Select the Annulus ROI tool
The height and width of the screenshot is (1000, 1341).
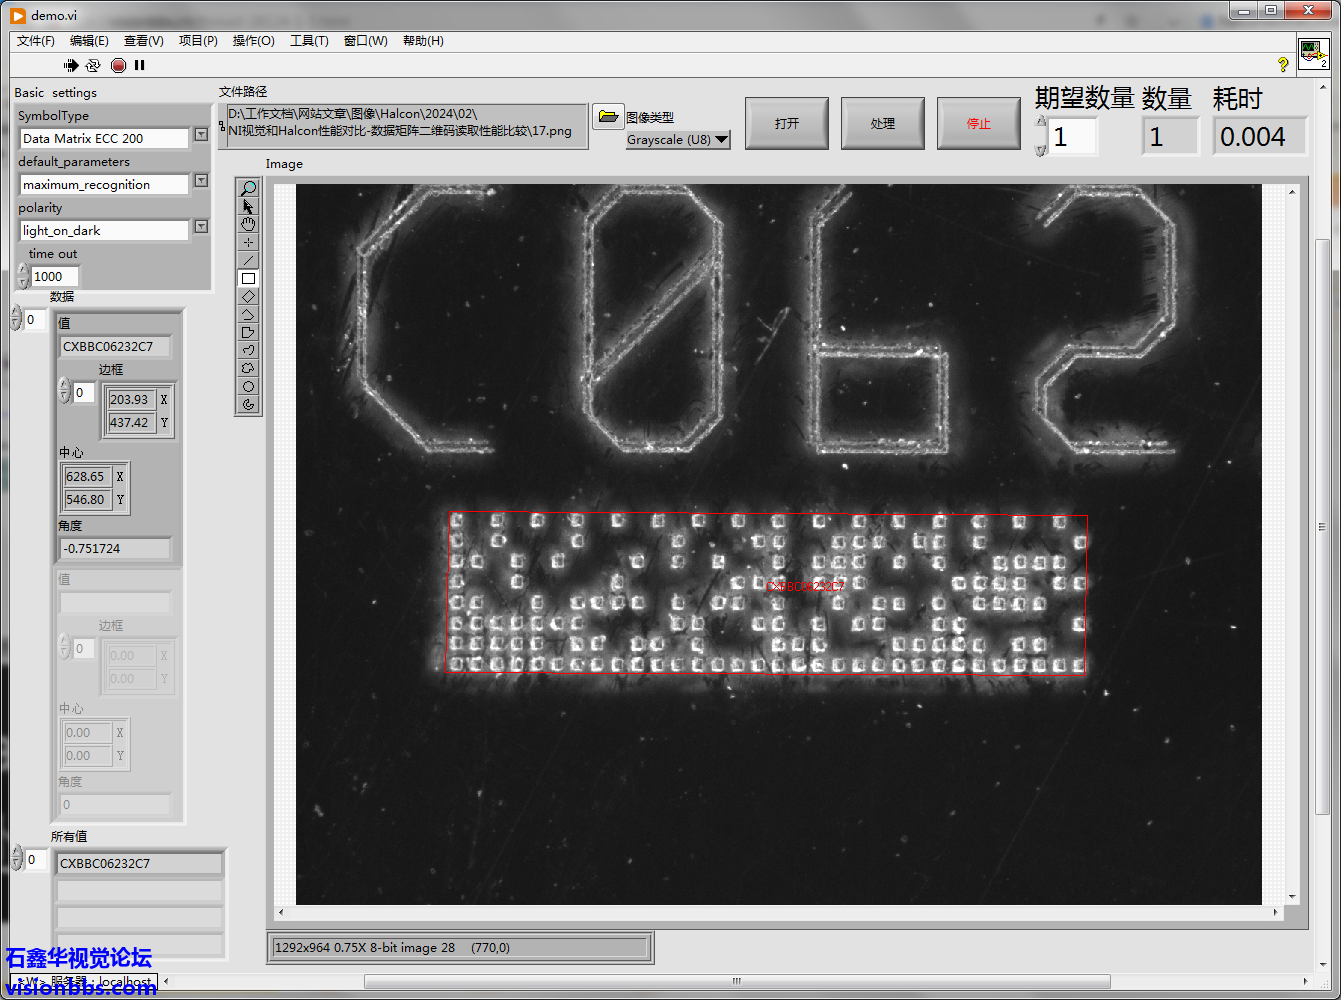(248, 404)
